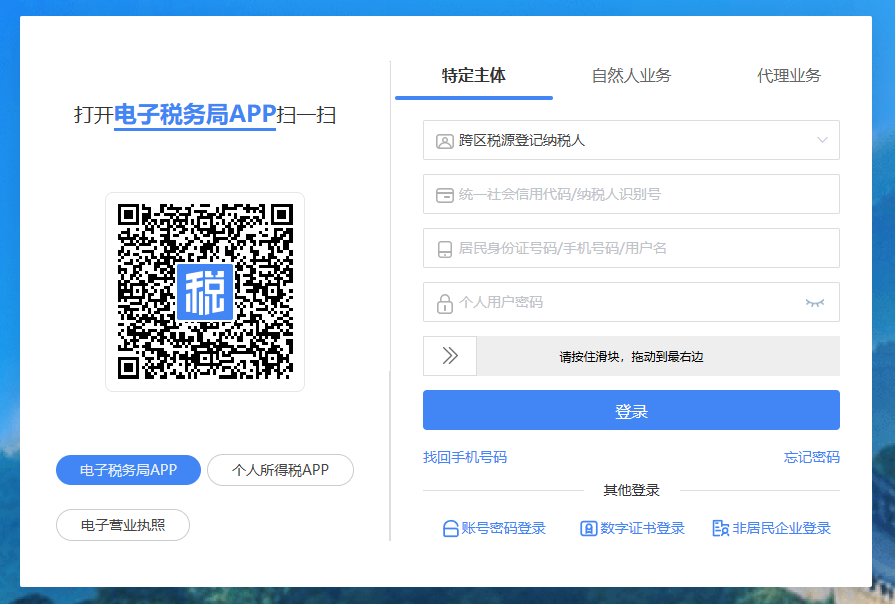Screen dimensions: 895x604
Task: Click the lock icon in password field
Action: coord(444,302)
